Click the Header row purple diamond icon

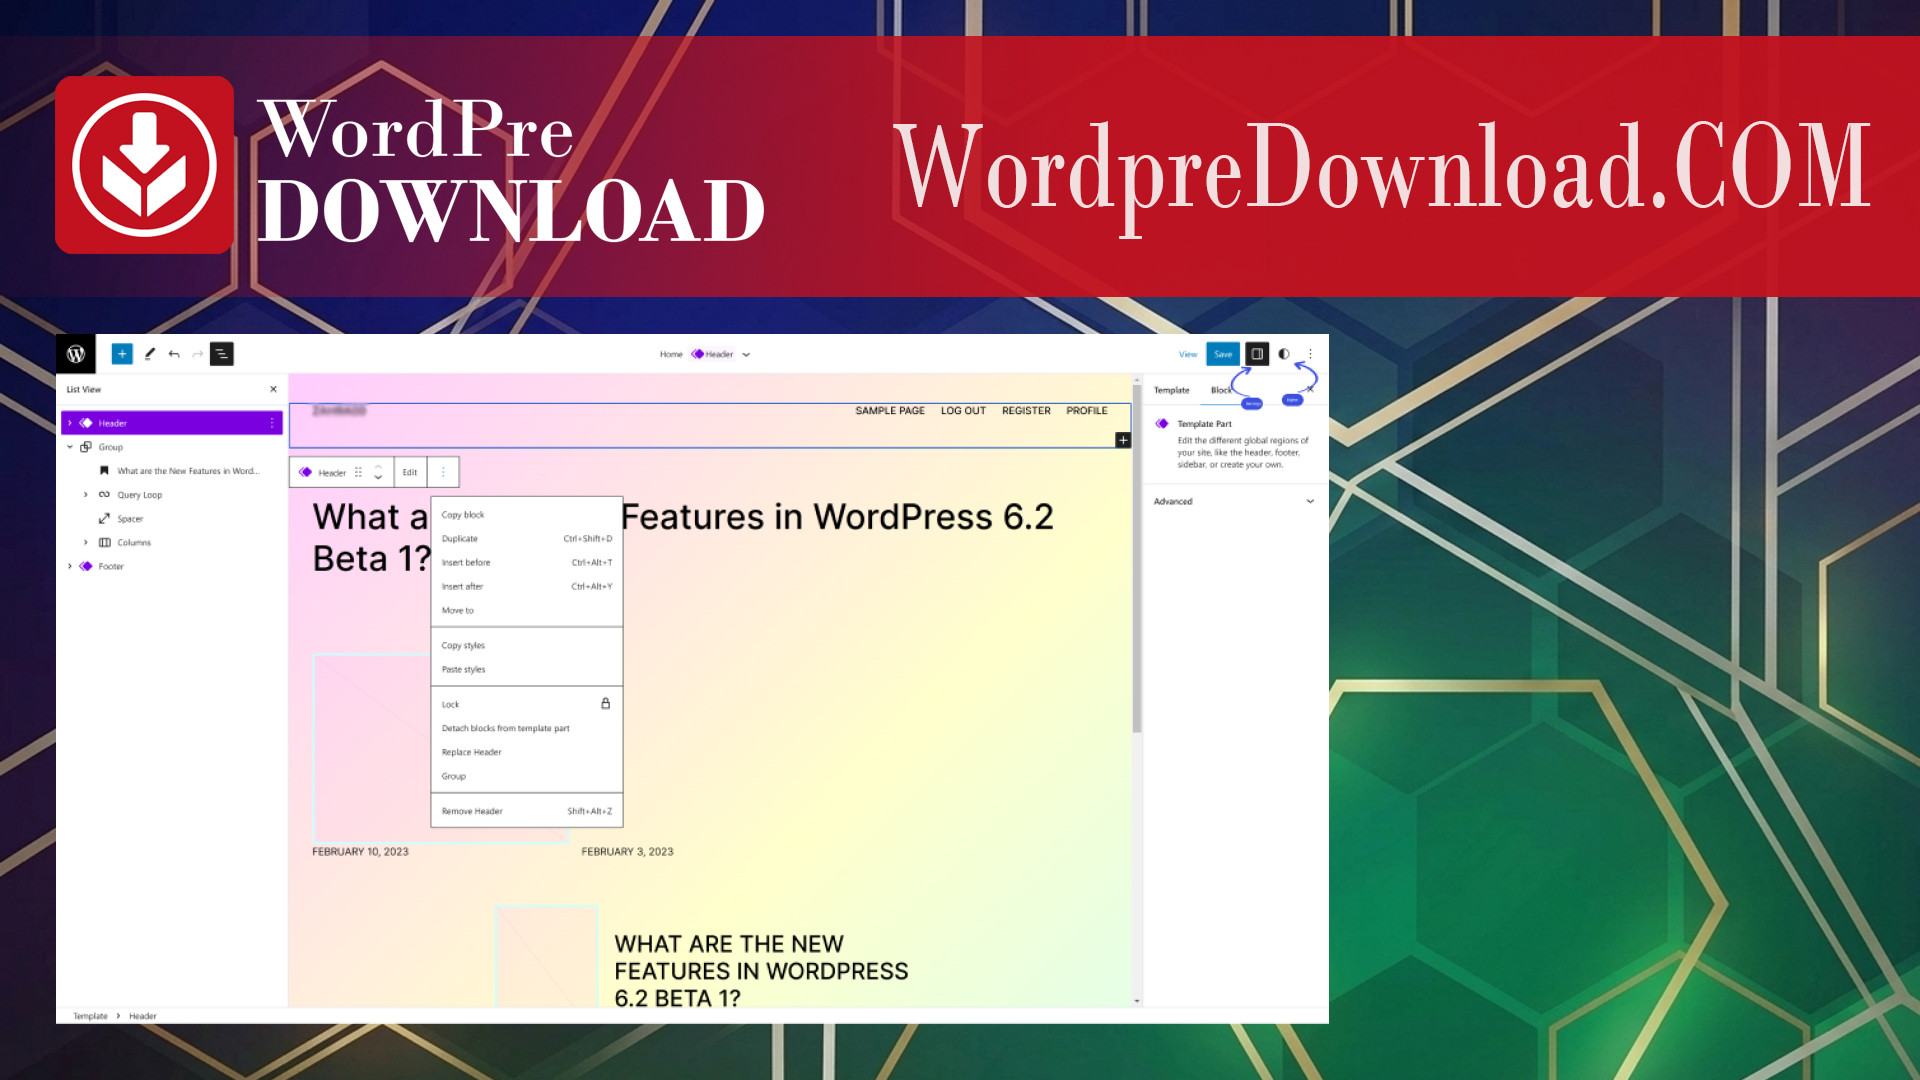click(x=86, y=424)
